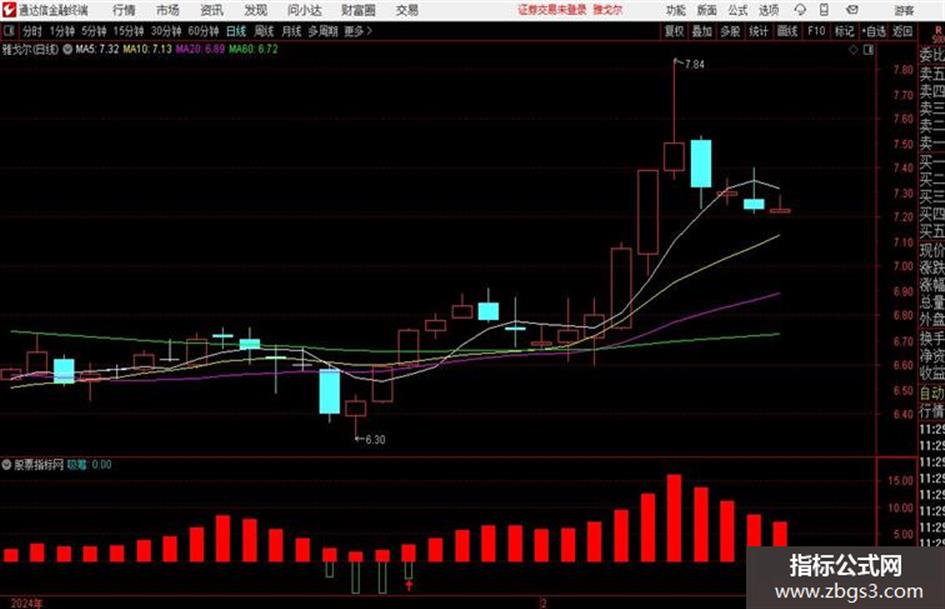This screenshot has width=945, height=609.
Task: Click the MA10: 7.13 value label
Action: pyautogui.click(x=148, y=49)
